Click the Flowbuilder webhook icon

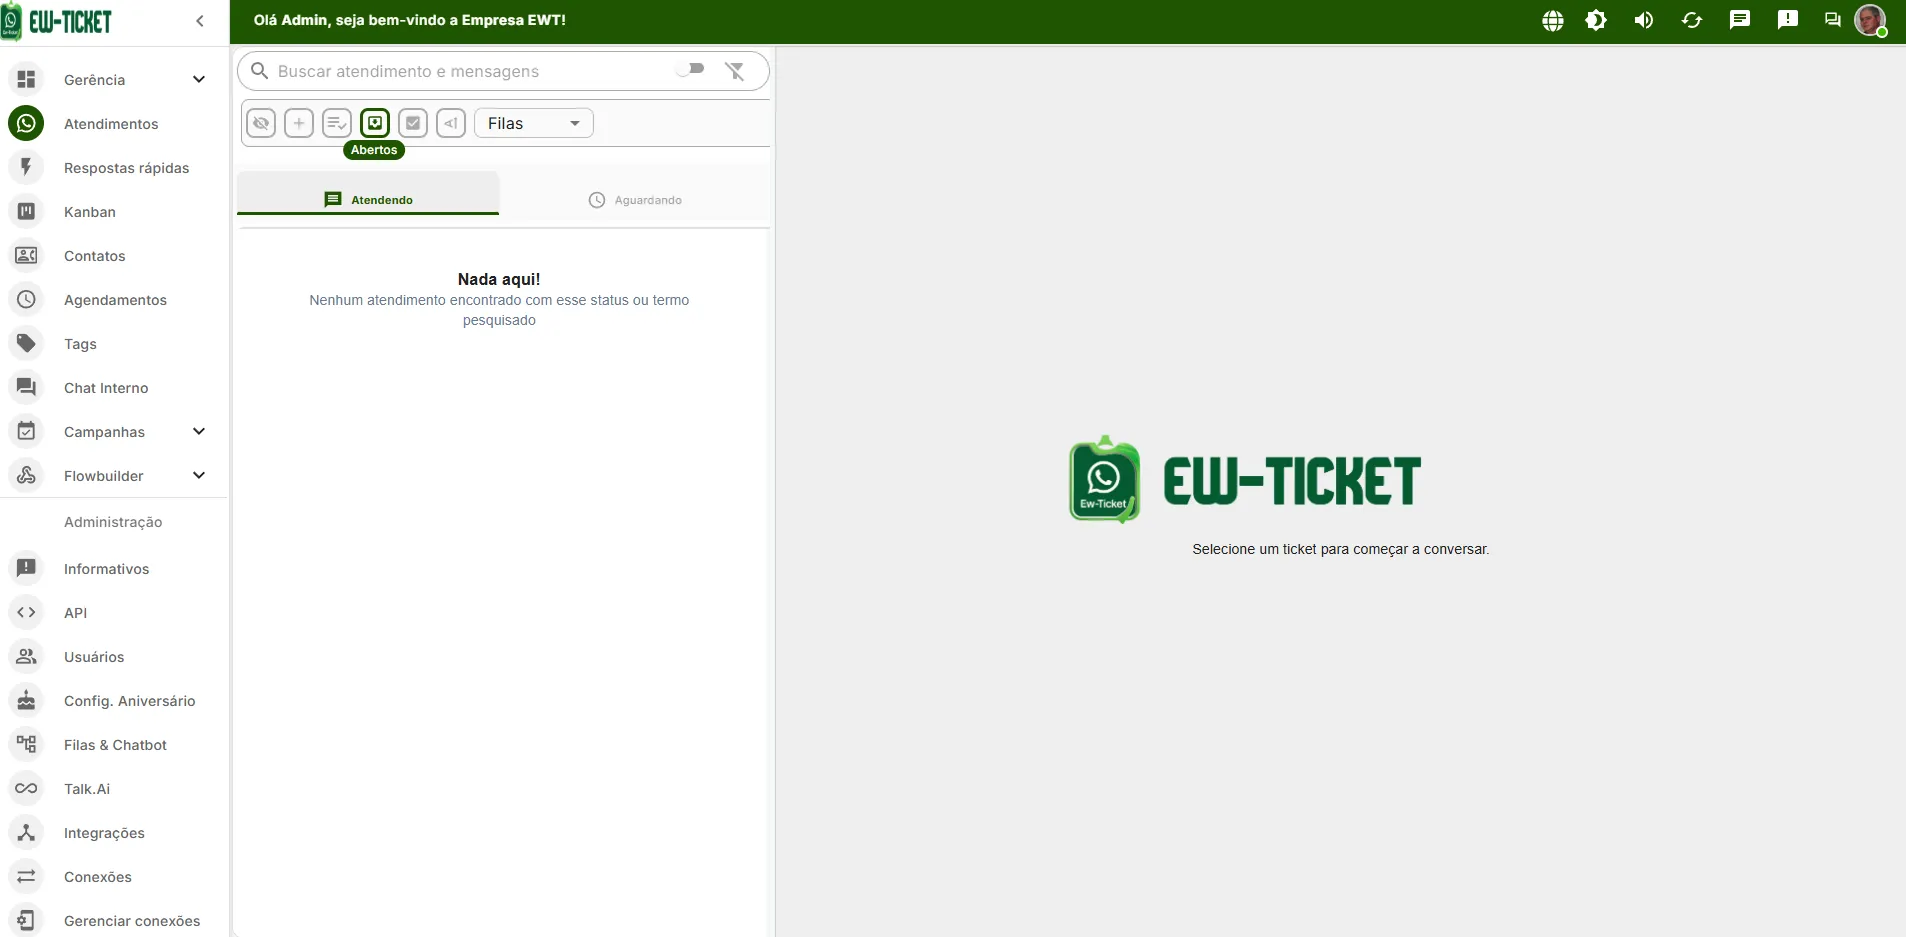click(x=27, y=476)
